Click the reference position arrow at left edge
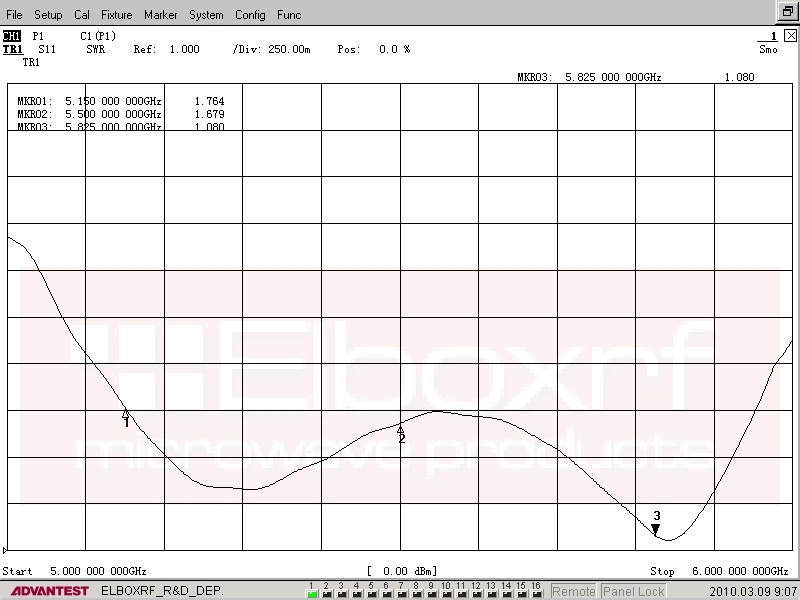This screenshot has height=600, width=800. (5, 550)
